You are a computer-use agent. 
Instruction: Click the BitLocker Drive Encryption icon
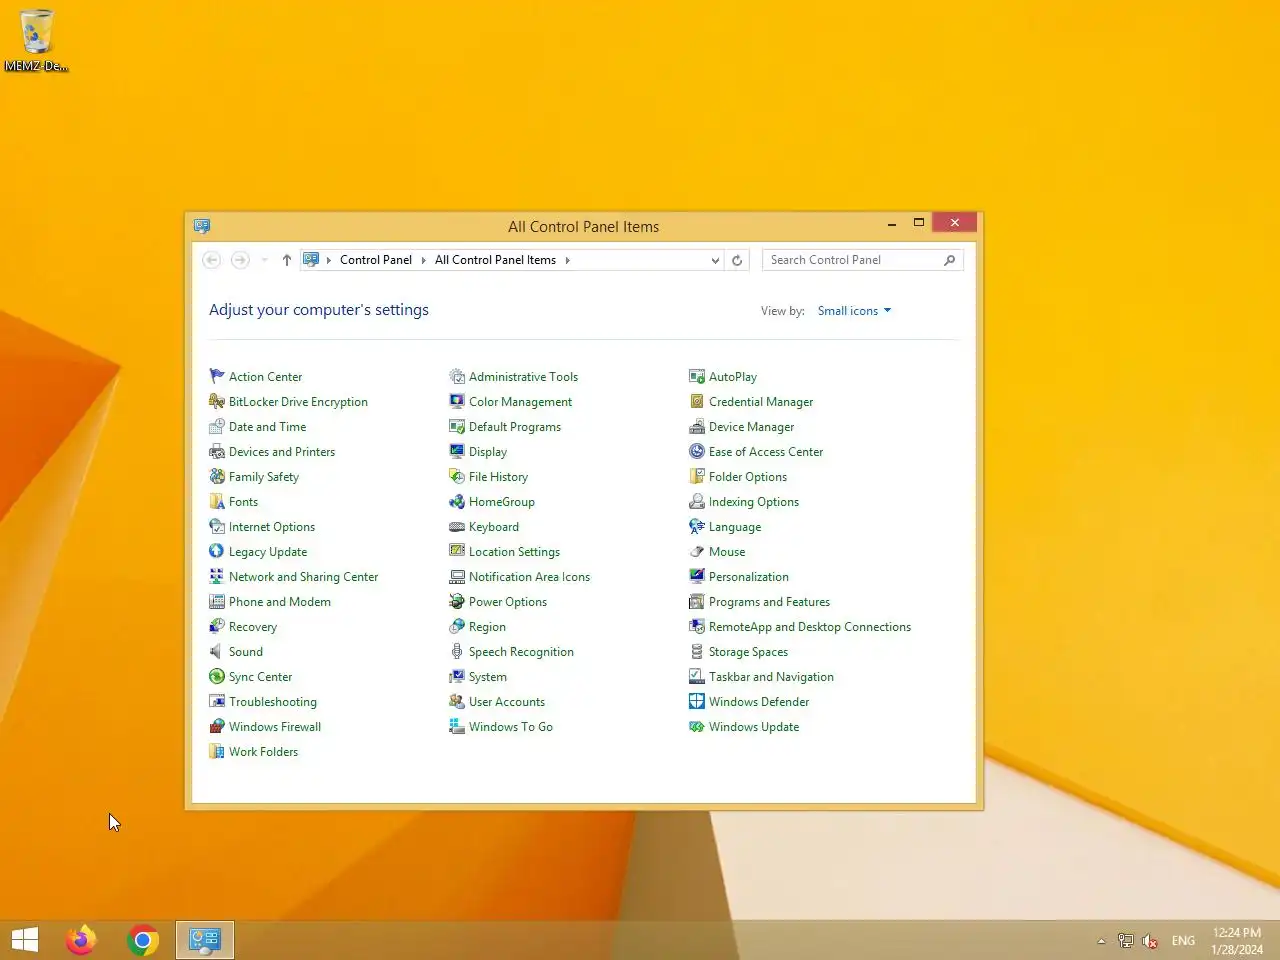click(x=217, y=401)
